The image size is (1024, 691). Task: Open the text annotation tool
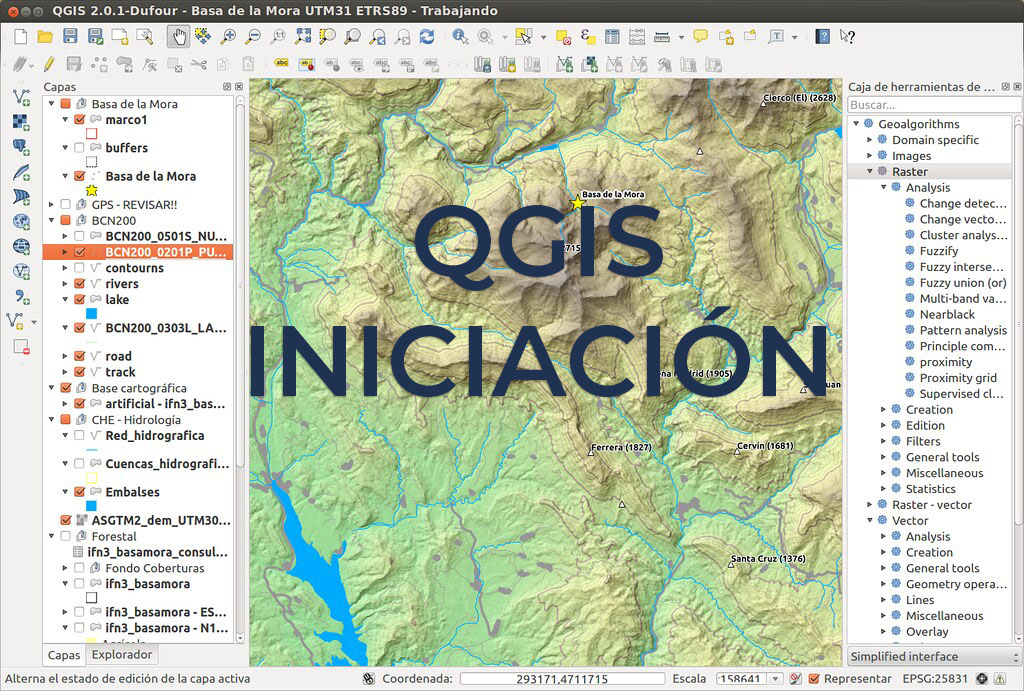click(776, 36)
